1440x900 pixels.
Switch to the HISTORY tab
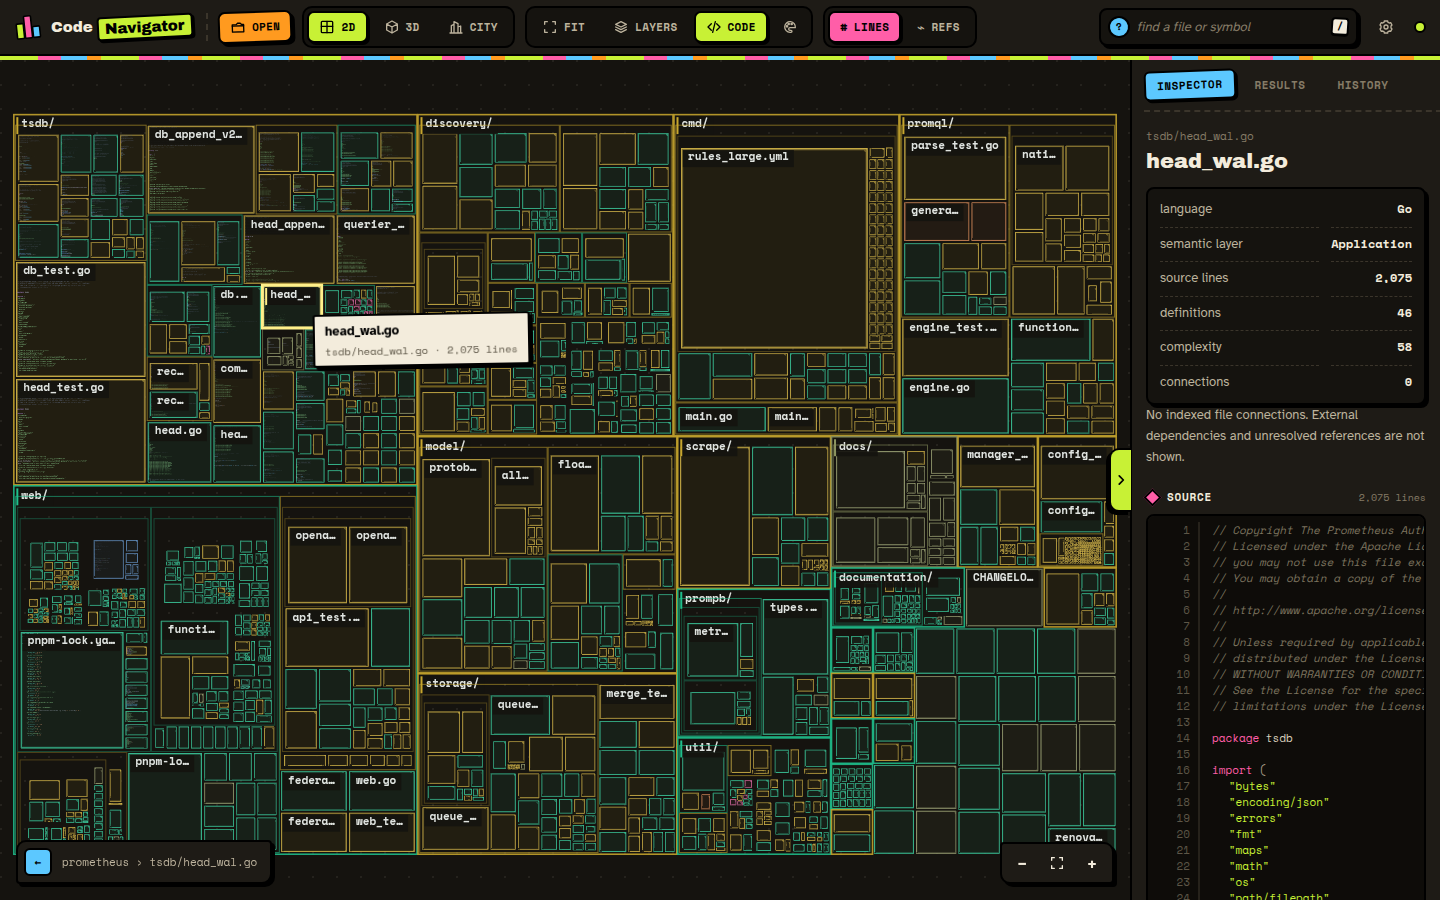(1362, 85)
